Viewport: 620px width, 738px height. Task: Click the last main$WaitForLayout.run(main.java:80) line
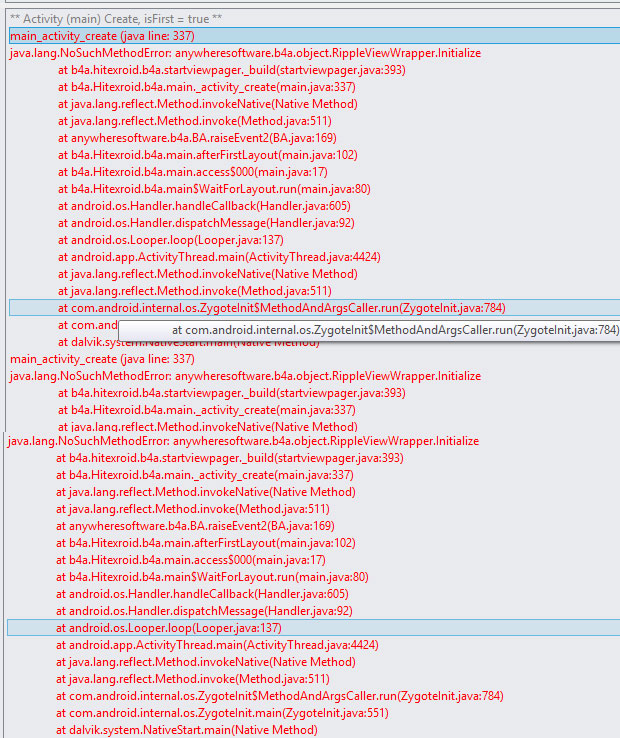[212, 577]
